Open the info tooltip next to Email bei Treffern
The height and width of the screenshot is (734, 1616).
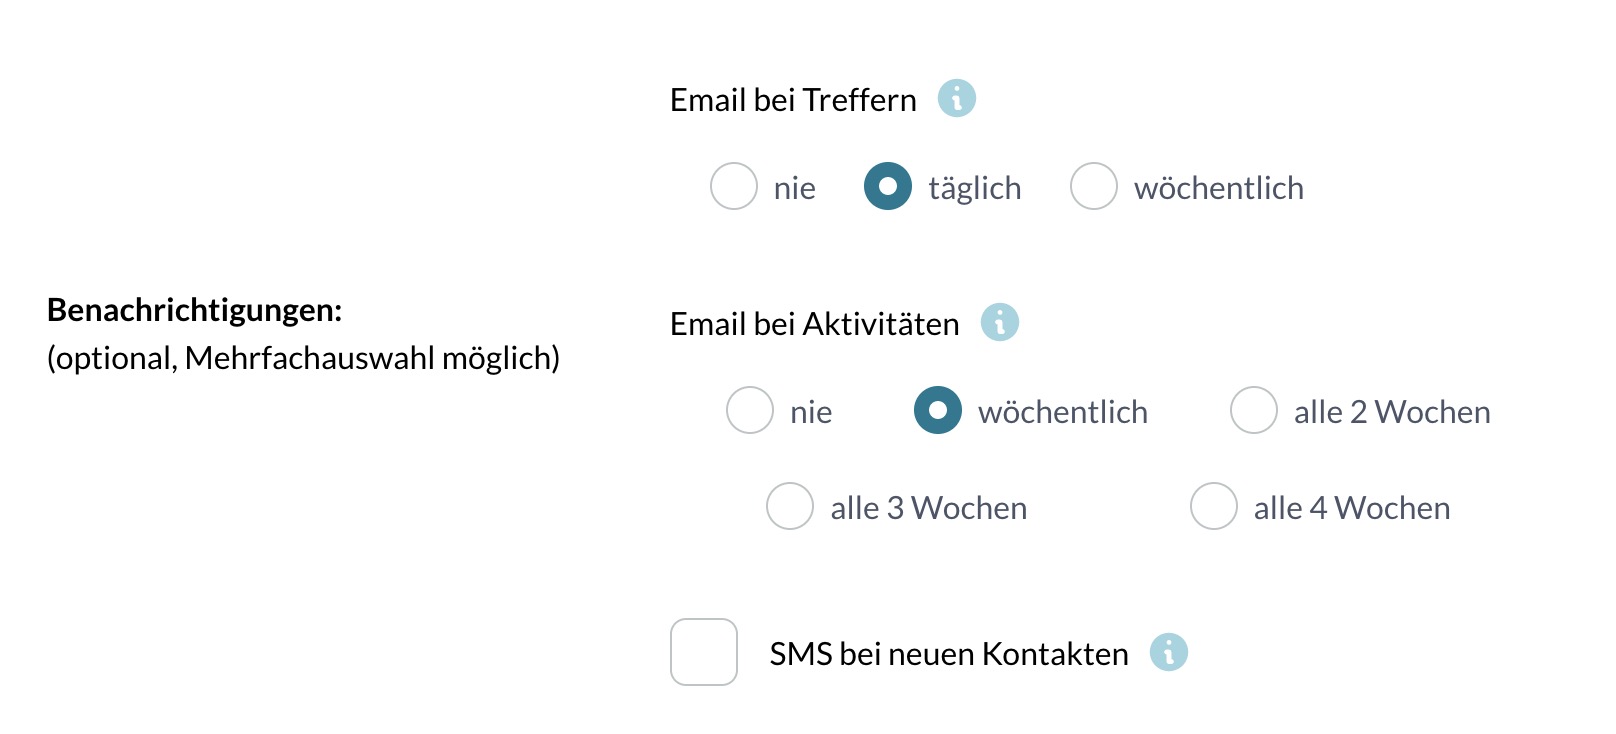(x=957, y=98)
